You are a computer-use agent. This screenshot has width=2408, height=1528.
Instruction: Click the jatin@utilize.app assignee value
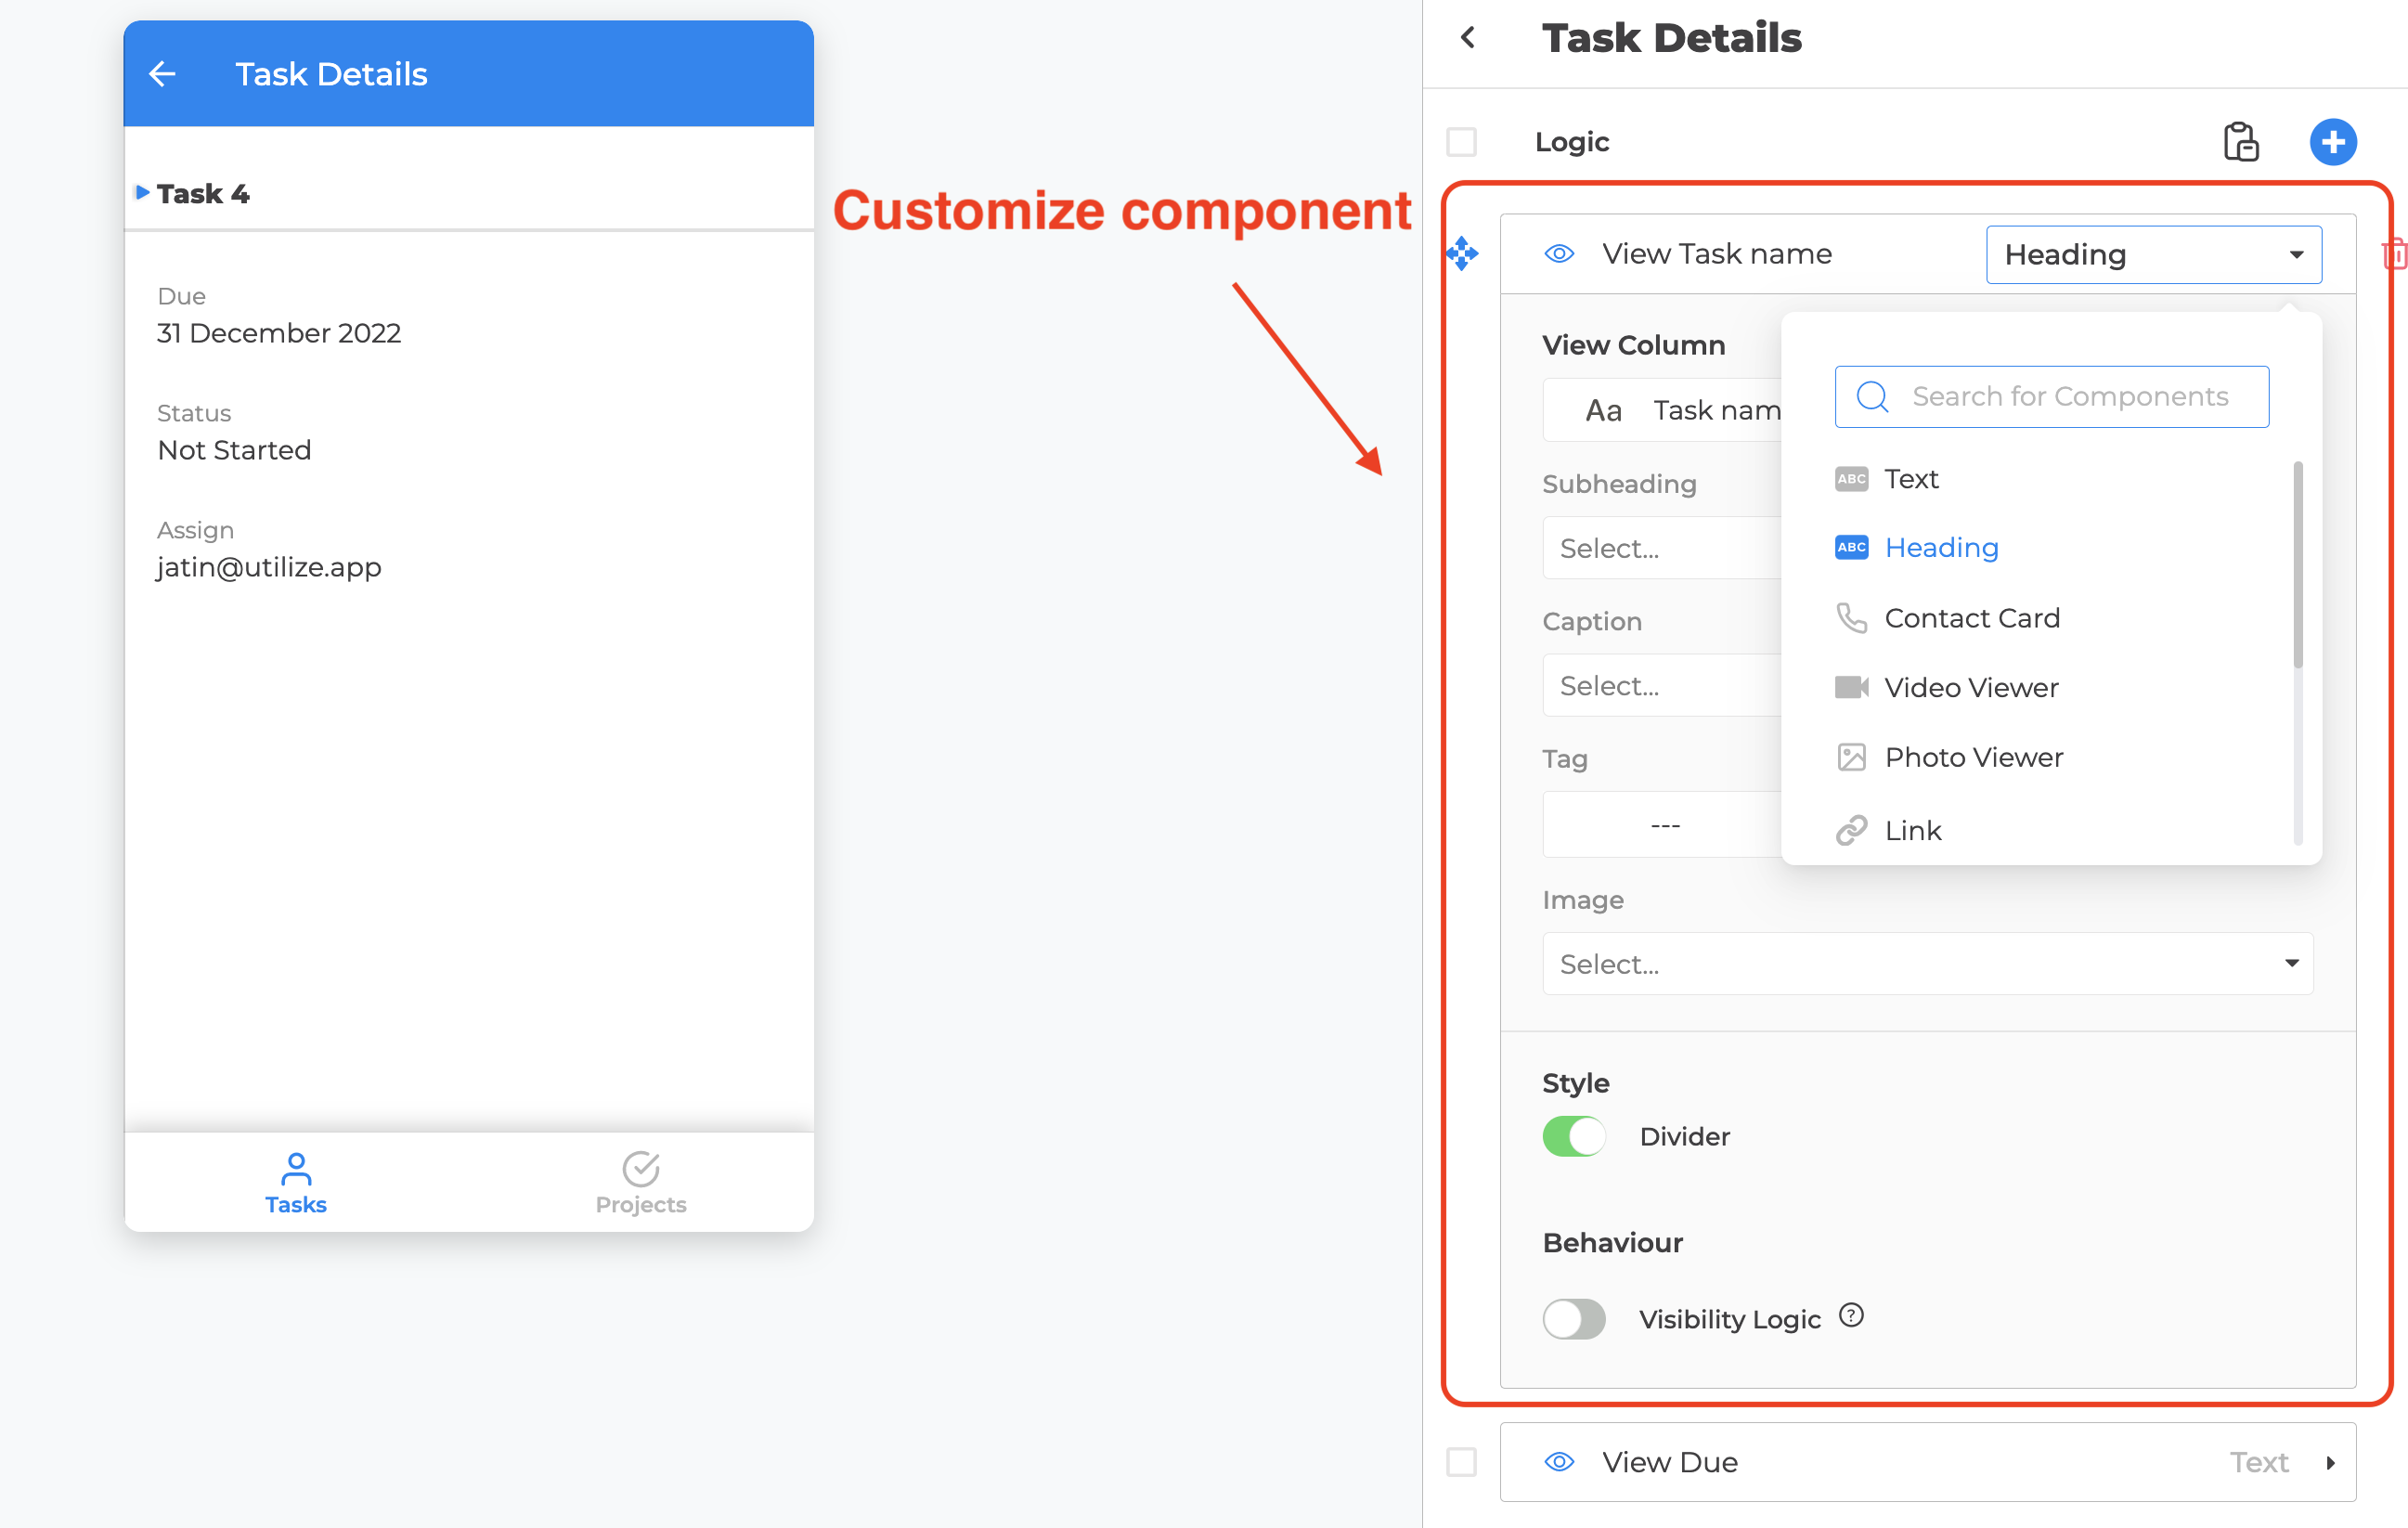[269, 567]
